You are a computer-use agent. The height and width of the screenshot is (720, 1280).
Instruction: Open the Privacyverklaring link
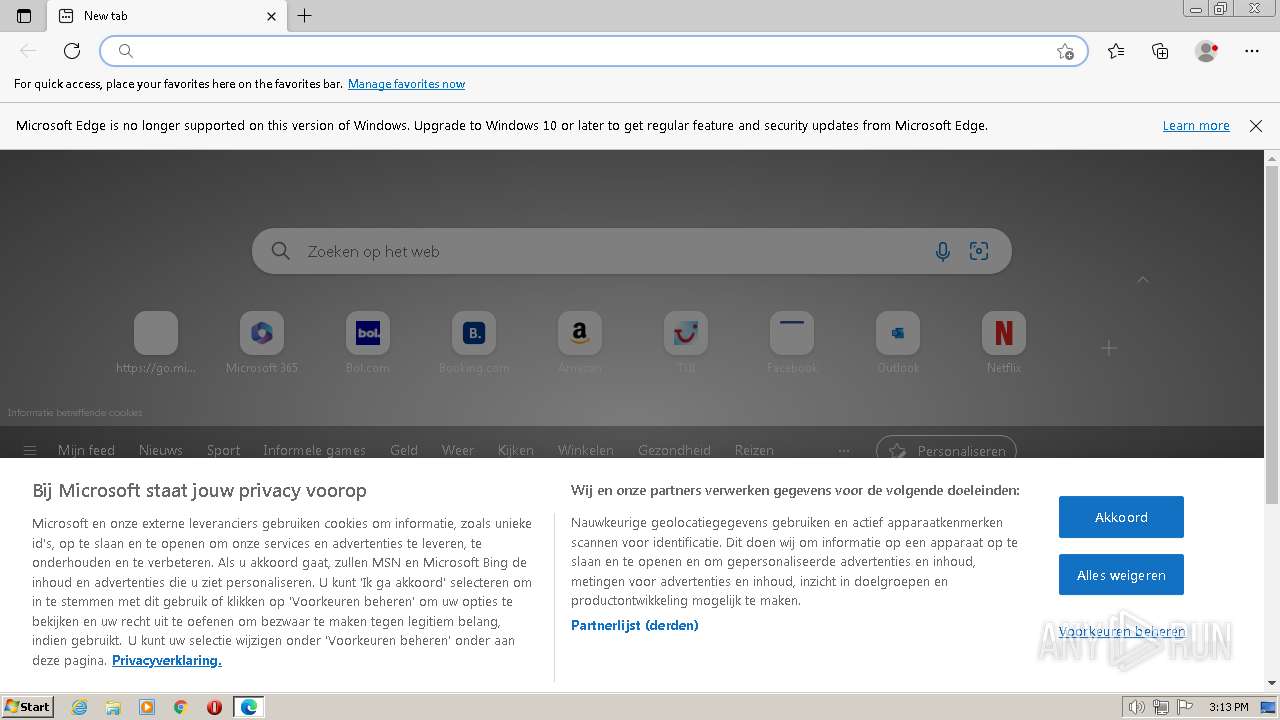click(x=167, y=660)
